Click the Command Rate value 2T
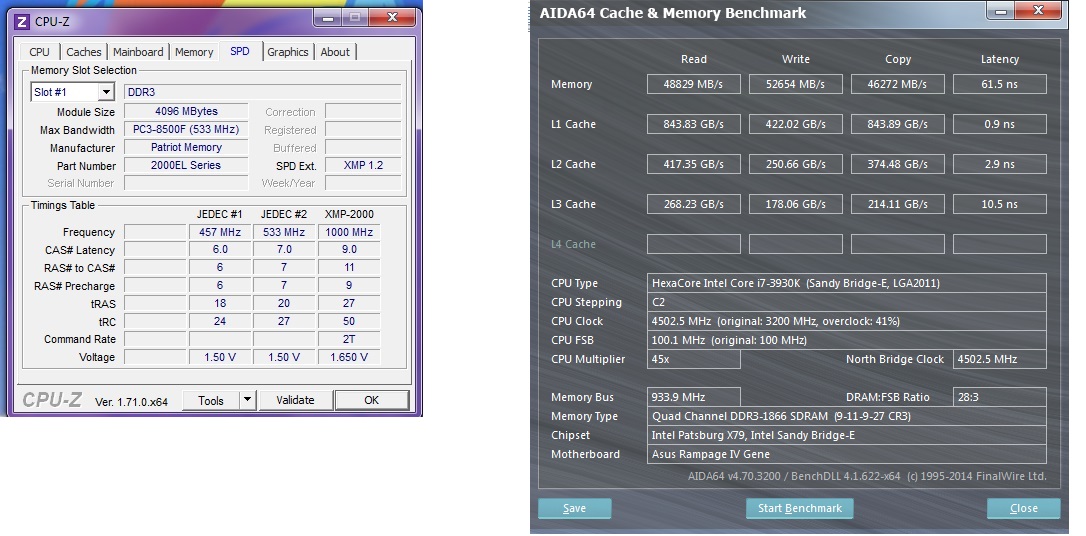This screenshot has width=1086, height=536. point(349,339)
